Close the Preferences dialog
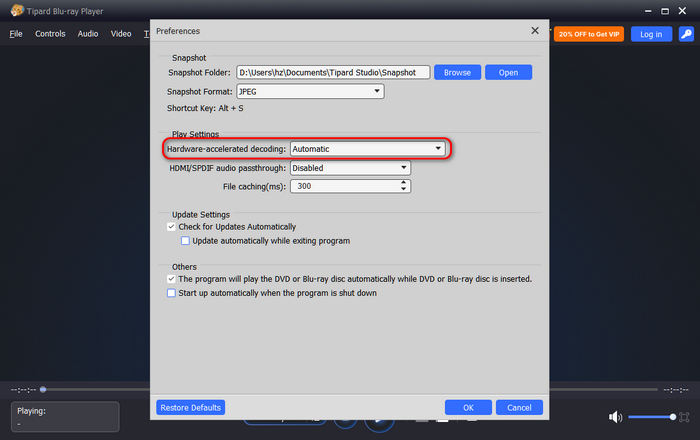Viewport: 700px width, 440px height. click(x=535, y=31)
